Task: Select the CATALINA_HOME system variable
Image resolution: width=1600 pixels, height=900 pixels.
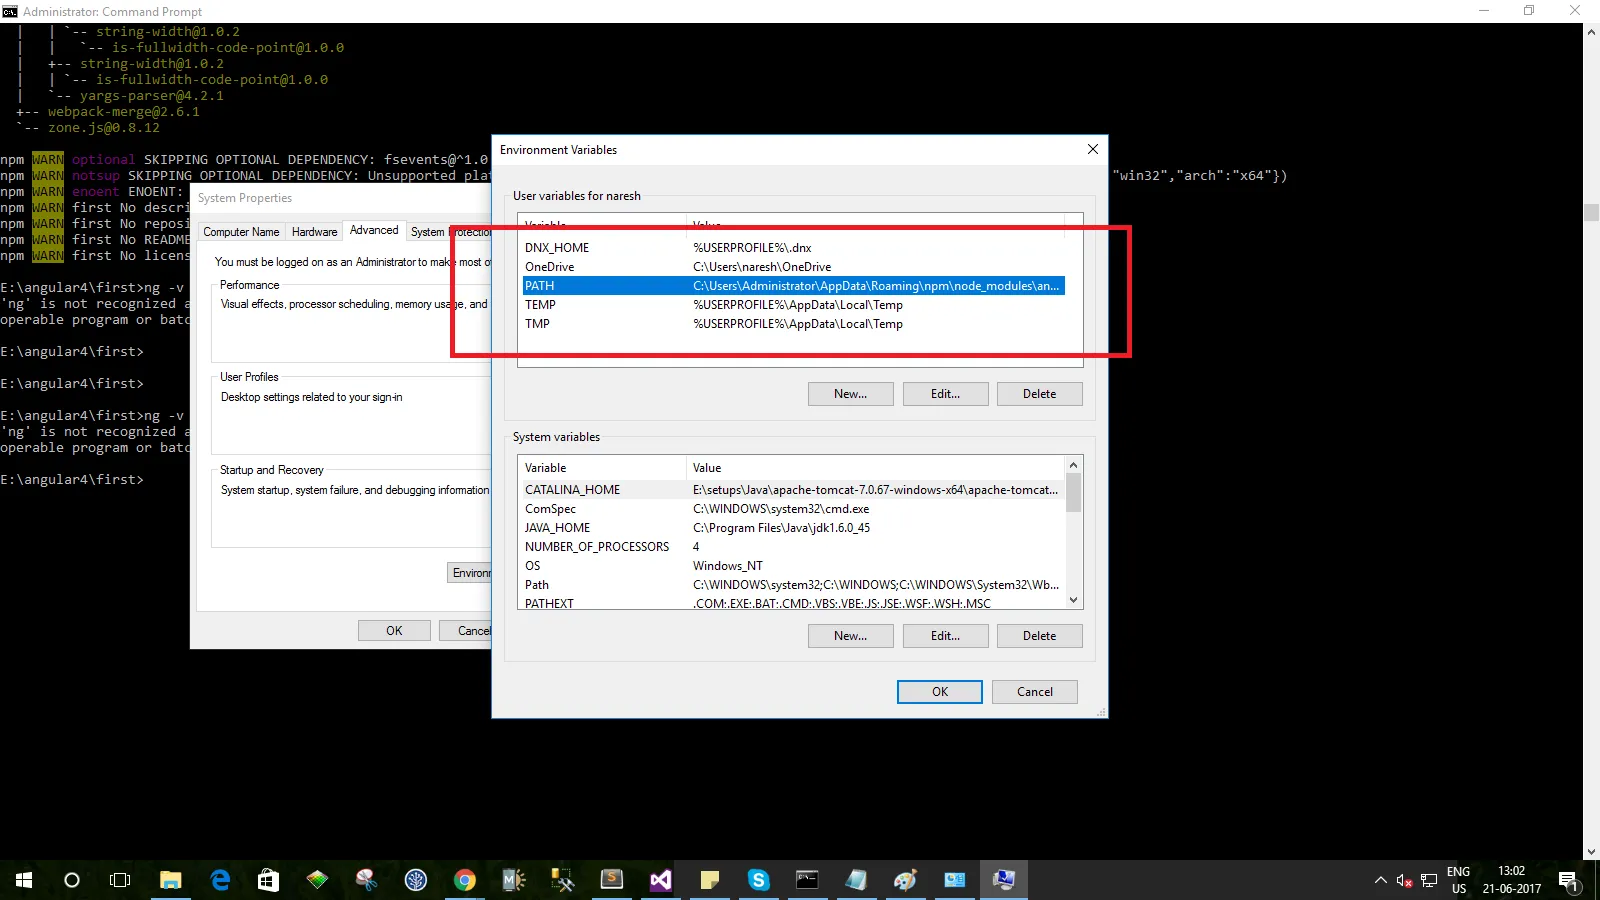Action: pyautogui.click(x=792, y=490)
